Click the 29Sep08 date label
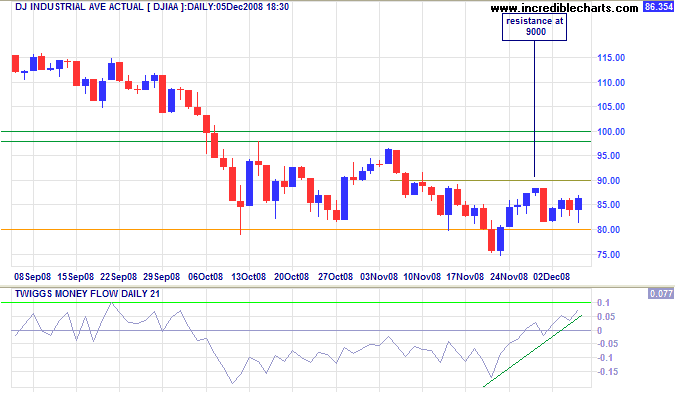Image resolution: width=675 pixels, height=395 pixels. coord(161,277)
